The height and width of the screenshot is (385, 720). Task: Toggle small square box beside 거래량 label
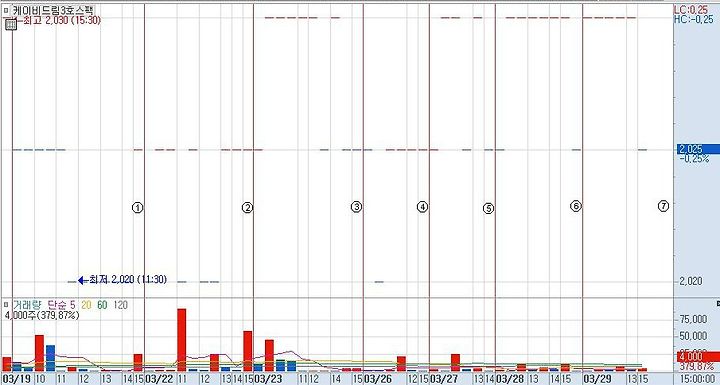6,305
